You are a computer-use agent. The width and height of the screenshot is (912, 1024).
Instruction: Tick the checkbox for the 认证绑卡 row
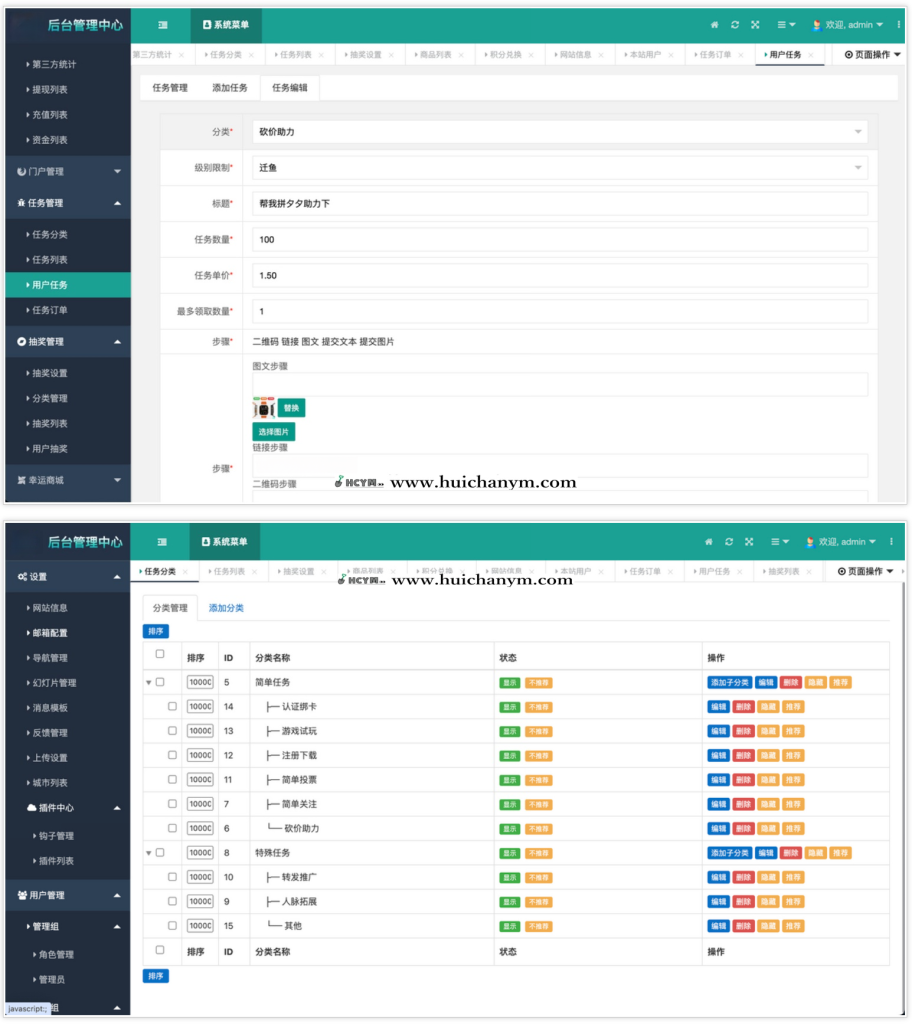172,706
